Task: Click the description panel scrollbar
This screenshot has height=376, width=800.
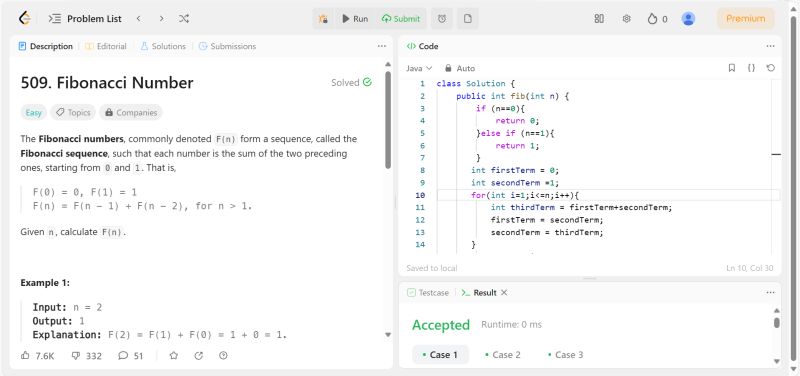Action: (x=388, y=120)
